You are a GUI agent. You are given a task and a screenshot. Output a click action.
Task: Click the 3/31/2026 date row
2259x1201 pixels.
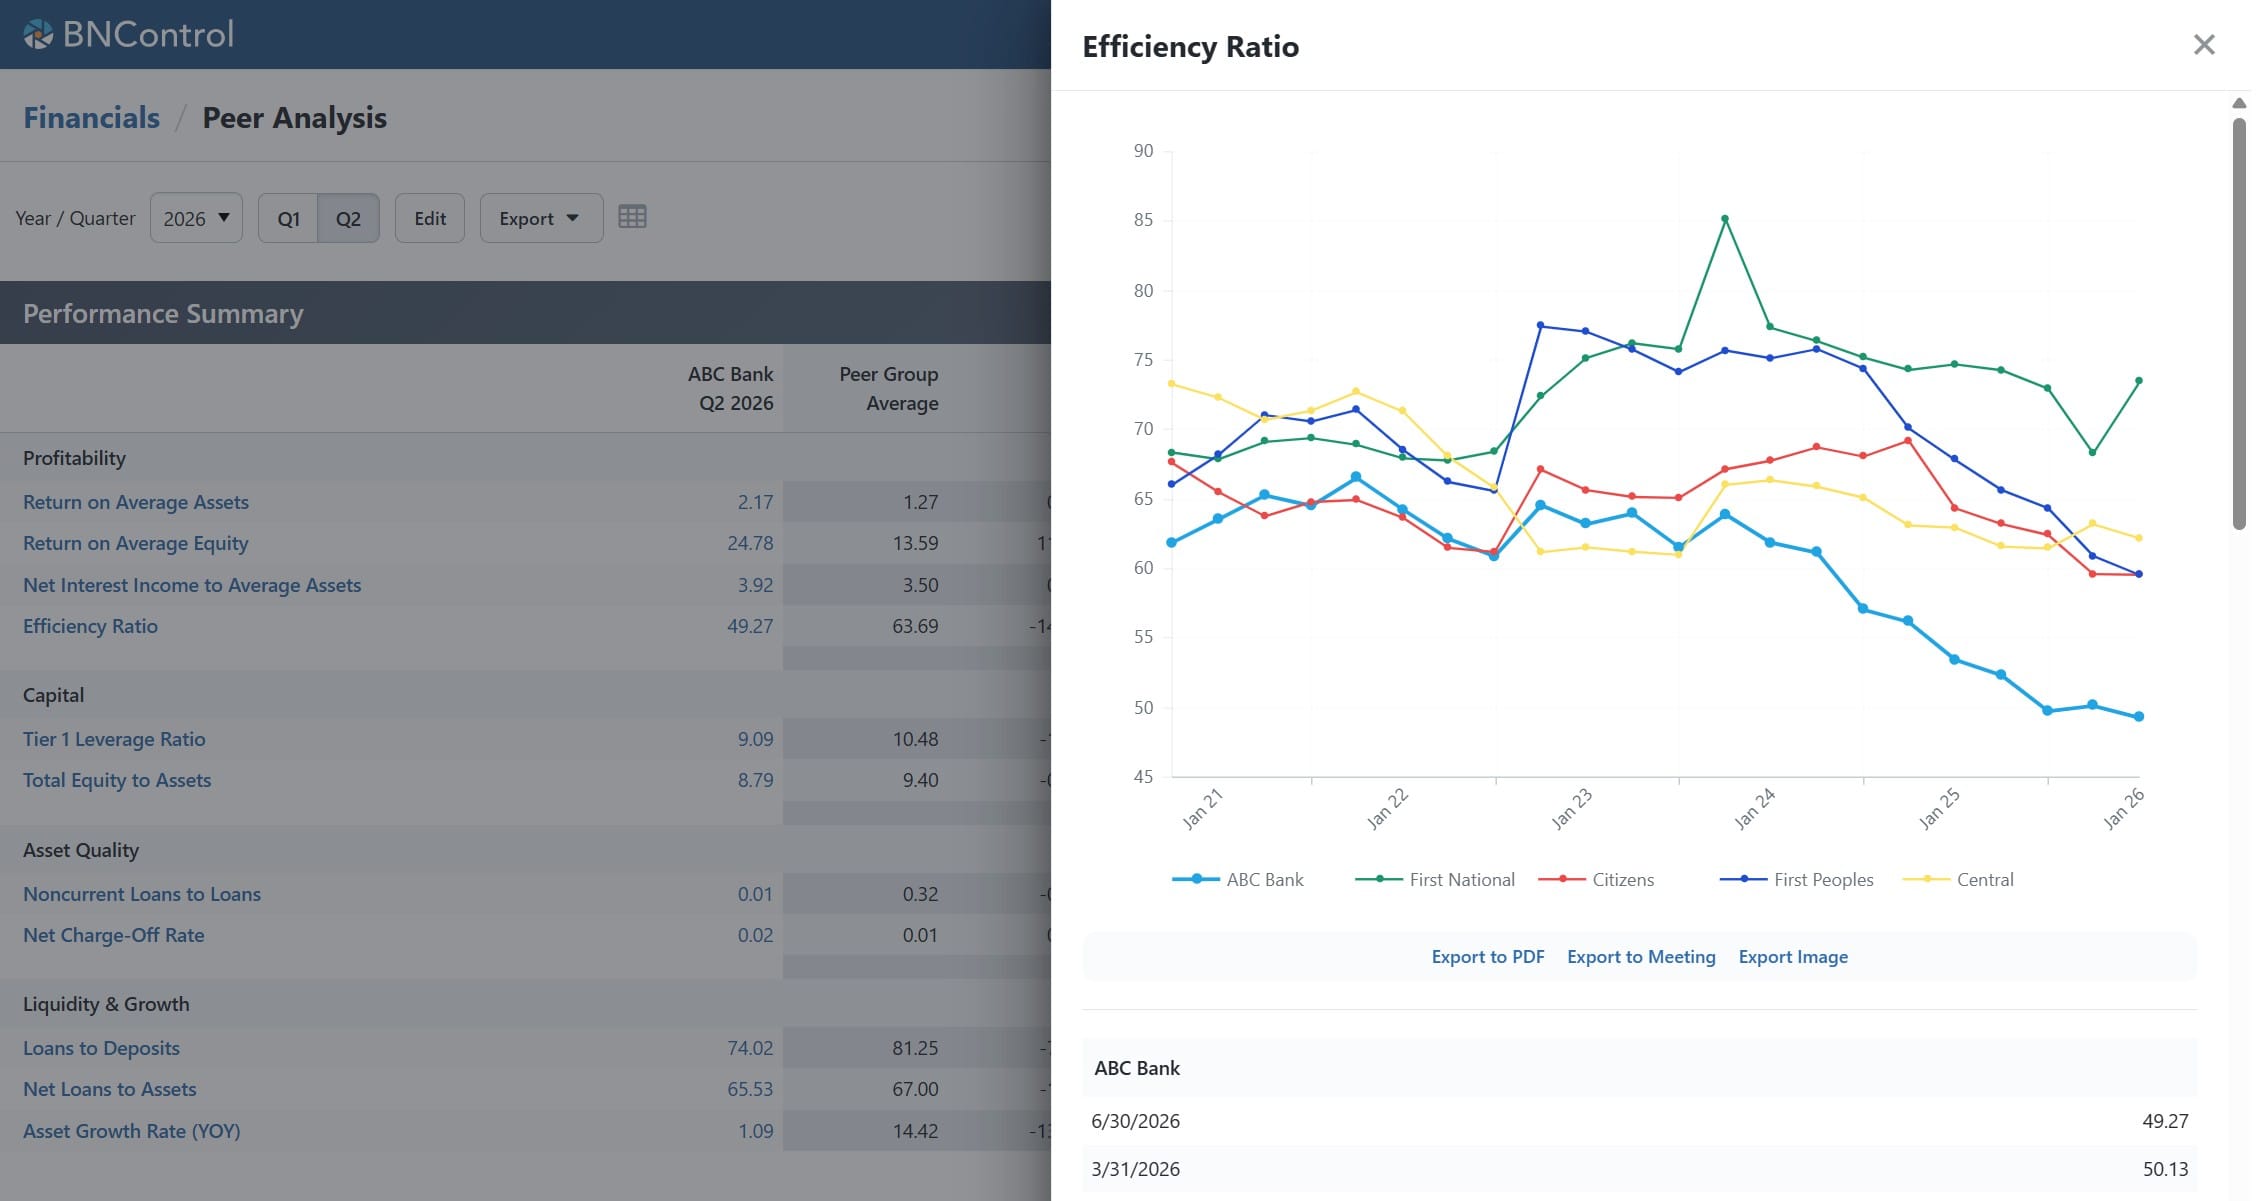click(x=1640, y=1169)
